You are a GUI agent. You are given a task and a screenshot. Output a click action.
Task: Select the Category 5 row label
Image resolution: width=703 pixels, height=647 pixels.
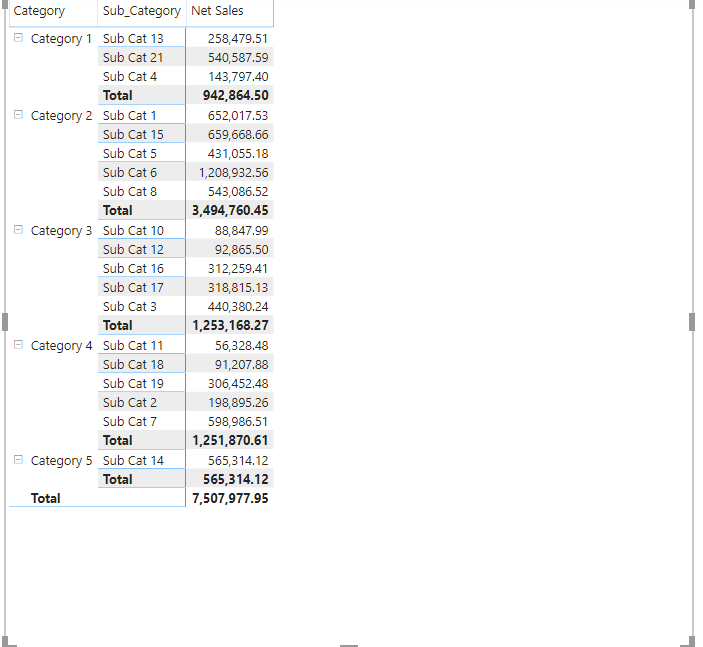click(61, 461)
